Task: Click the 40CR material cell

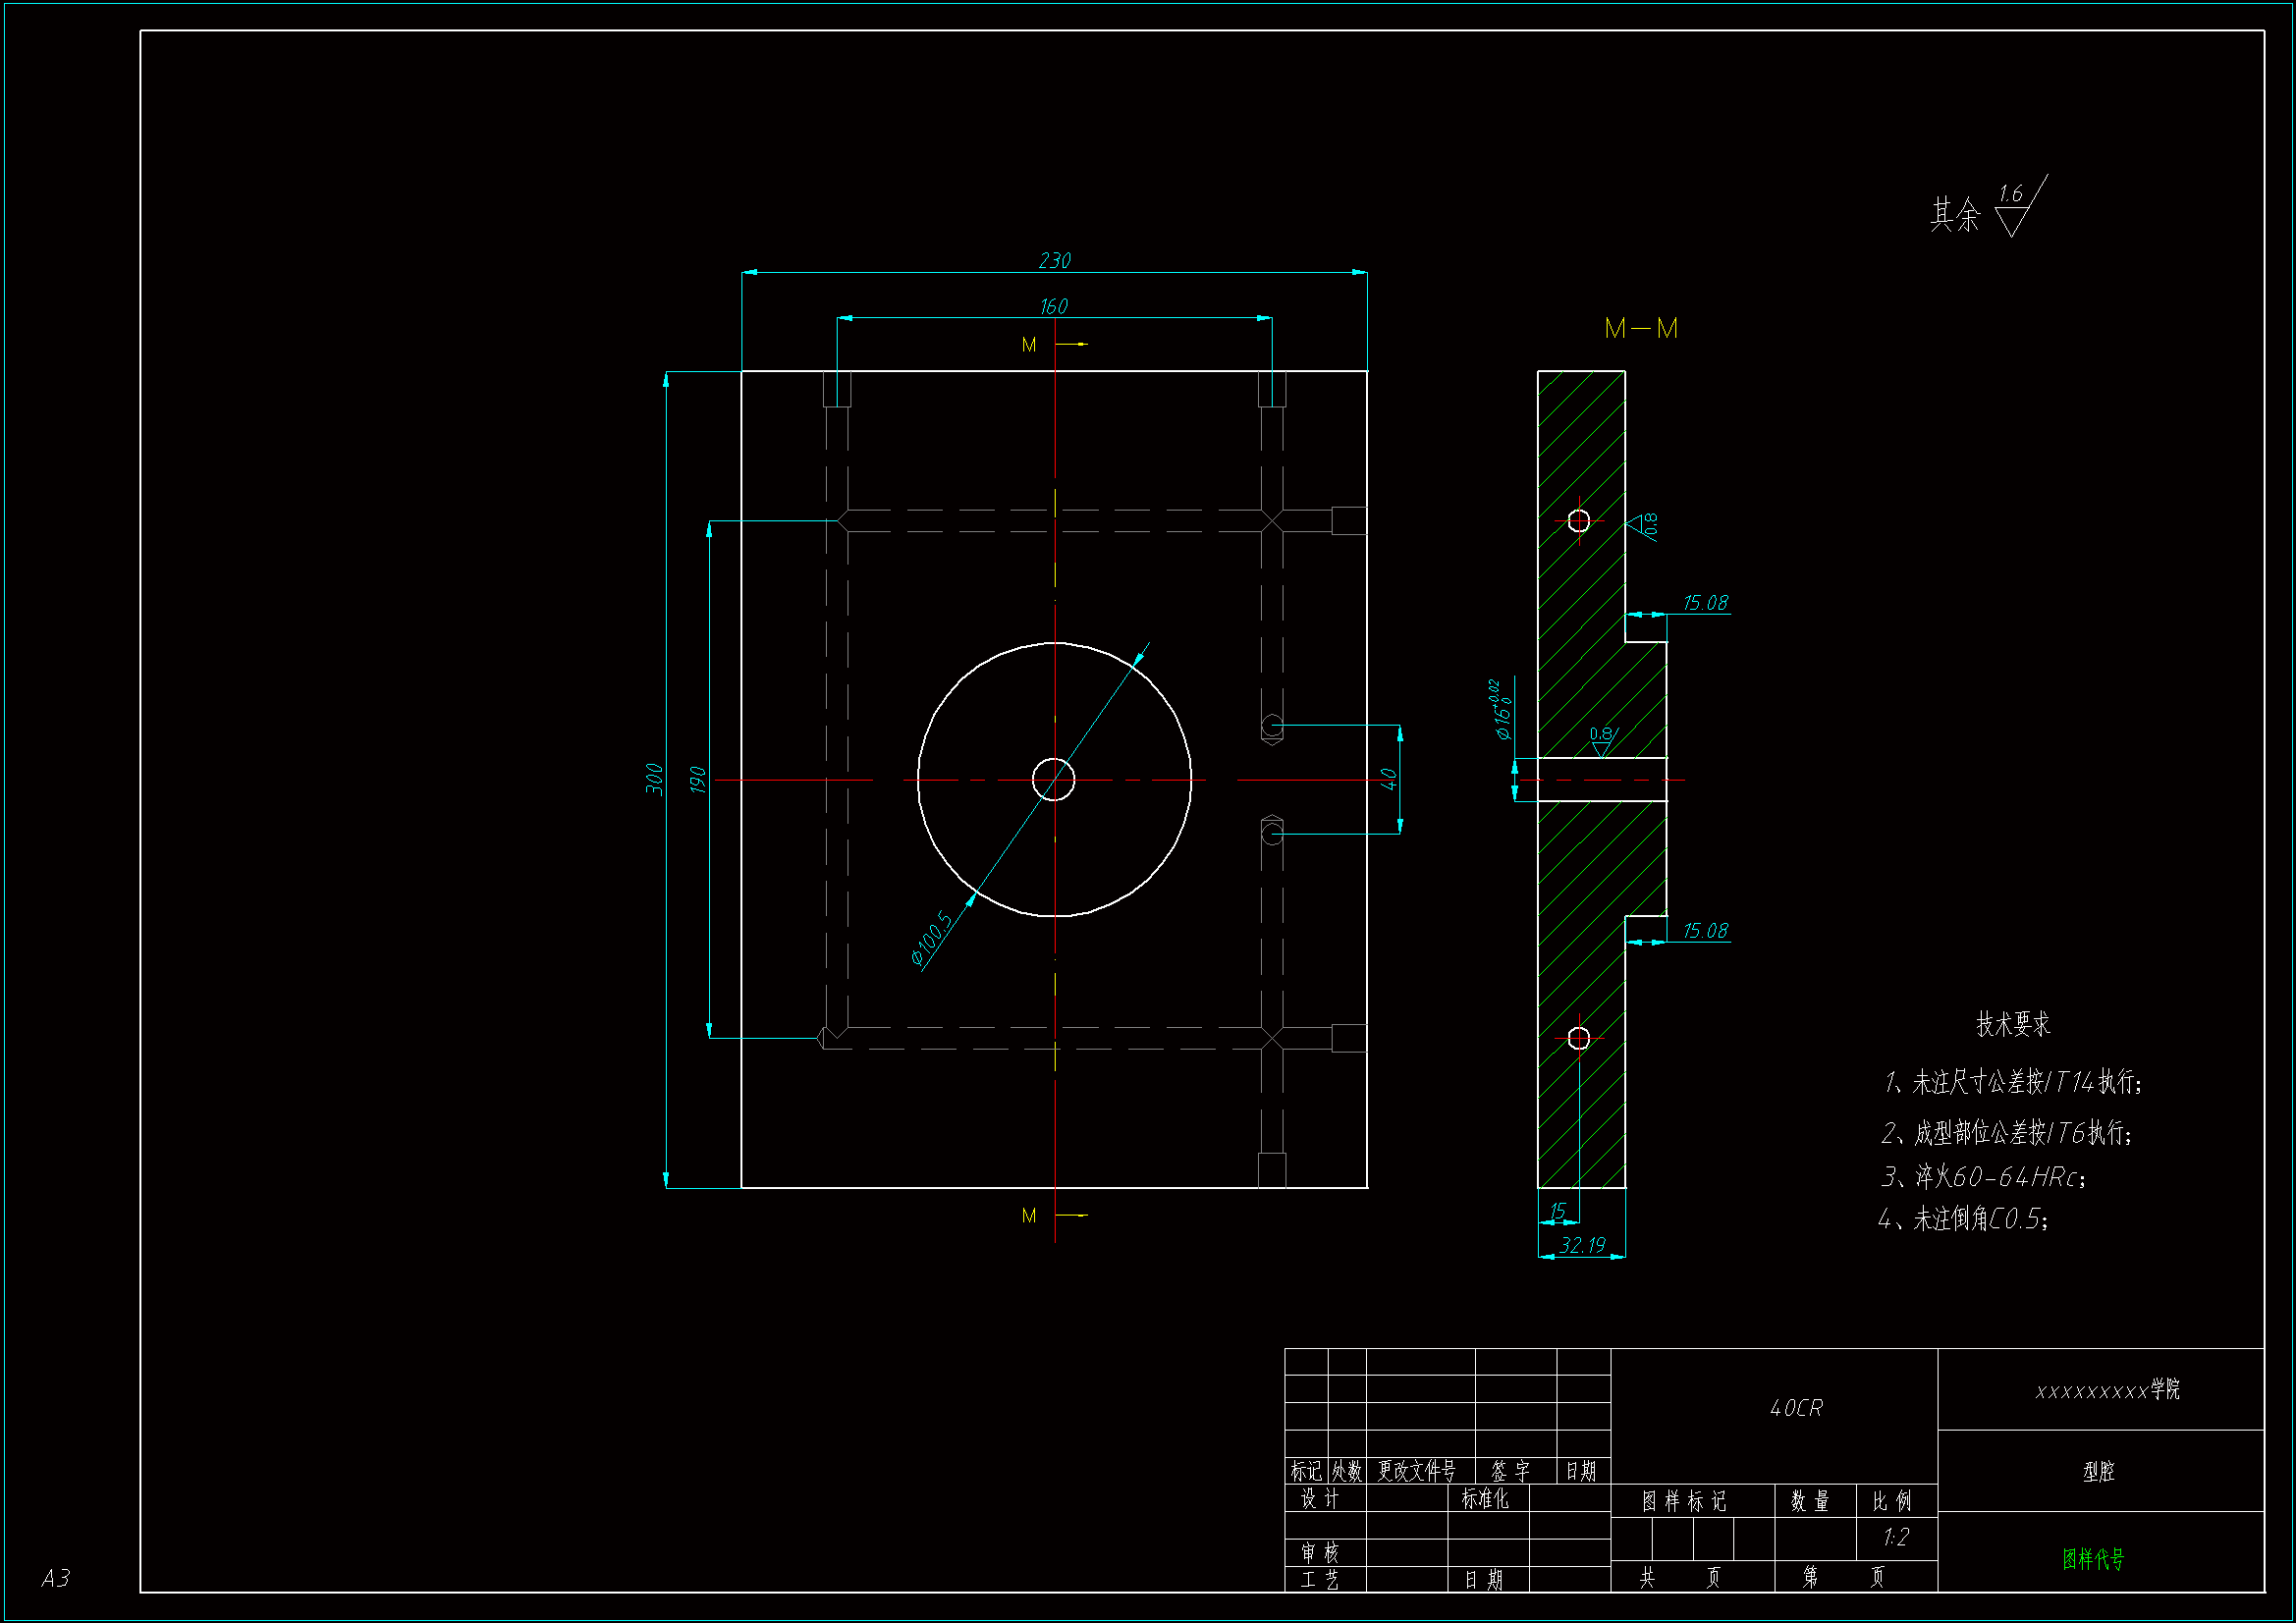Action: tap(1796, 1408)
